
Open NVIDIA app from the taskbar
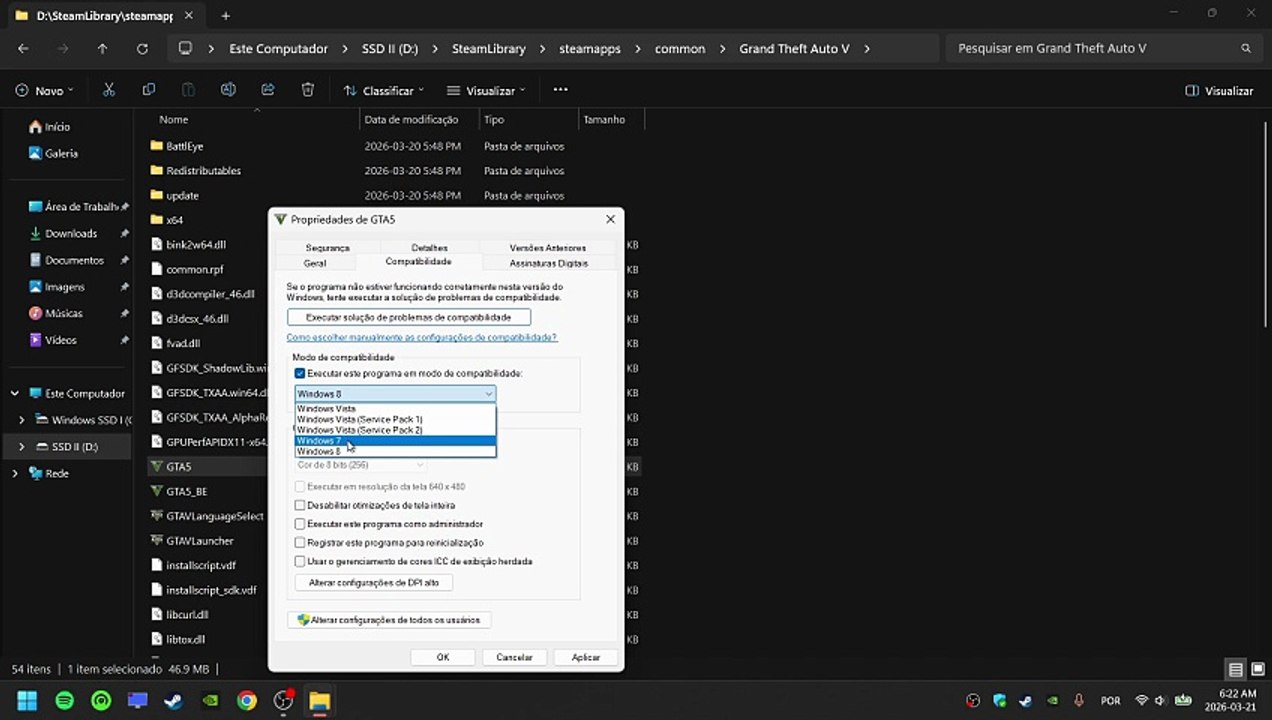pos(210,701)
